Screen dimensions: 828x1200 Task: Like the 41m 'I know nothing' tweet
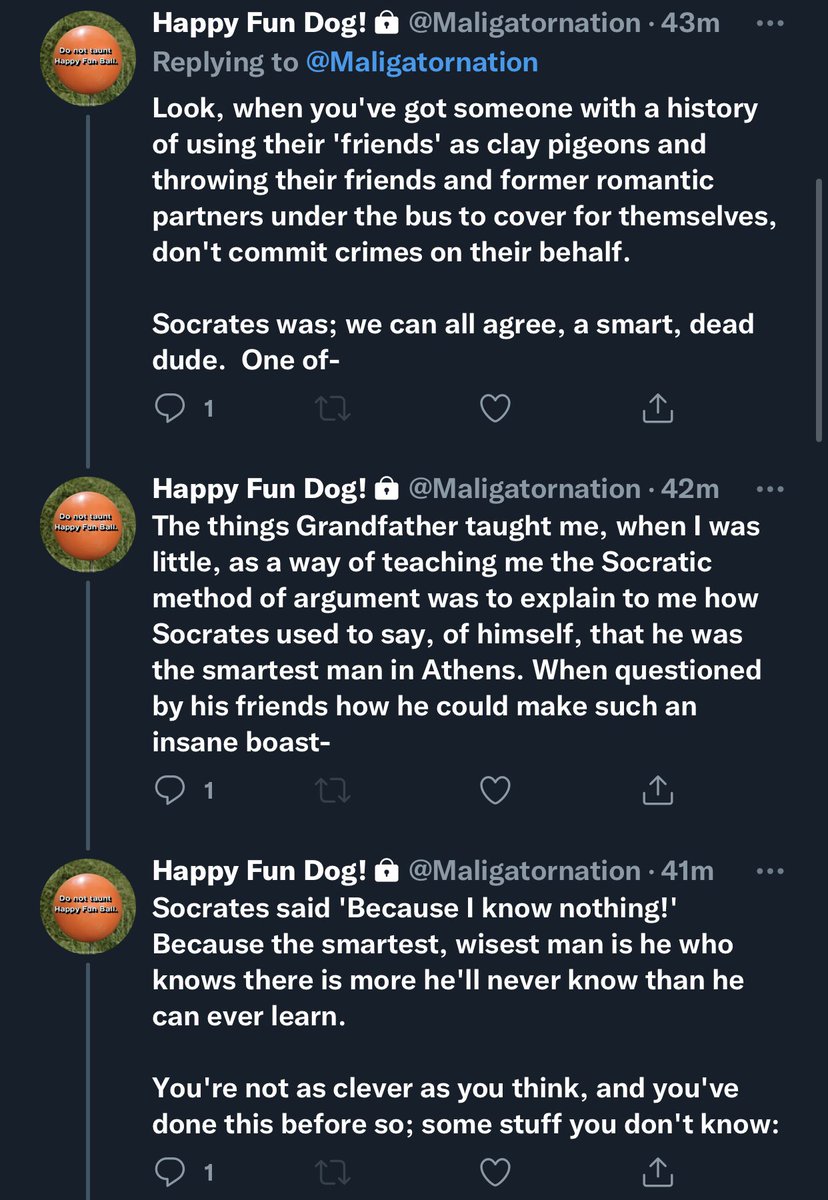(495, 1170)
